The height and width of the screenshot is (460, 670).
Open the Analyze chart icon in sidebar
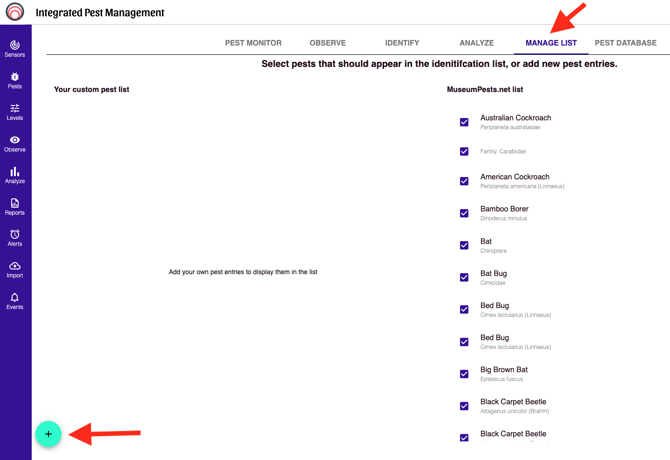click(x=15, y=175)
